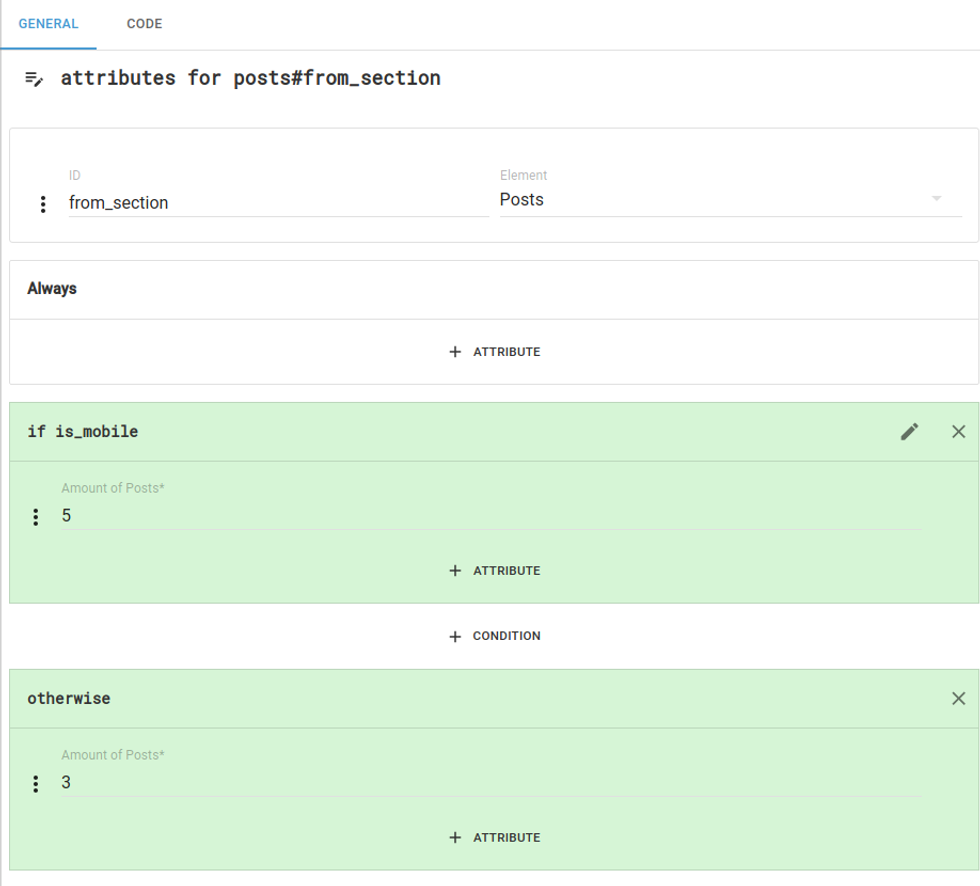Click the 'if is_mobile' condition header text
This screenshot has height=886, width=980.
83,432
